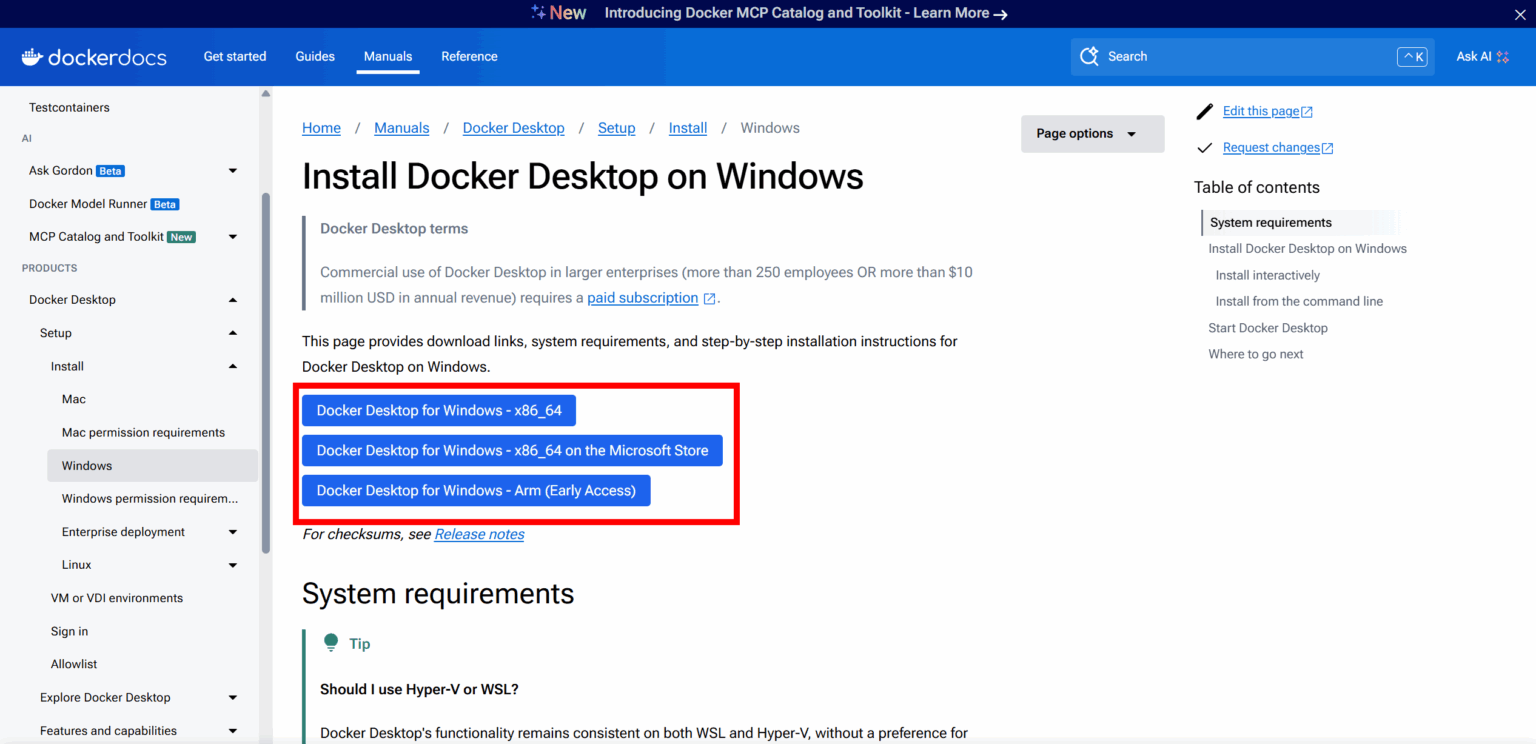Click the Docker docs whale logo

pos(32,57)
